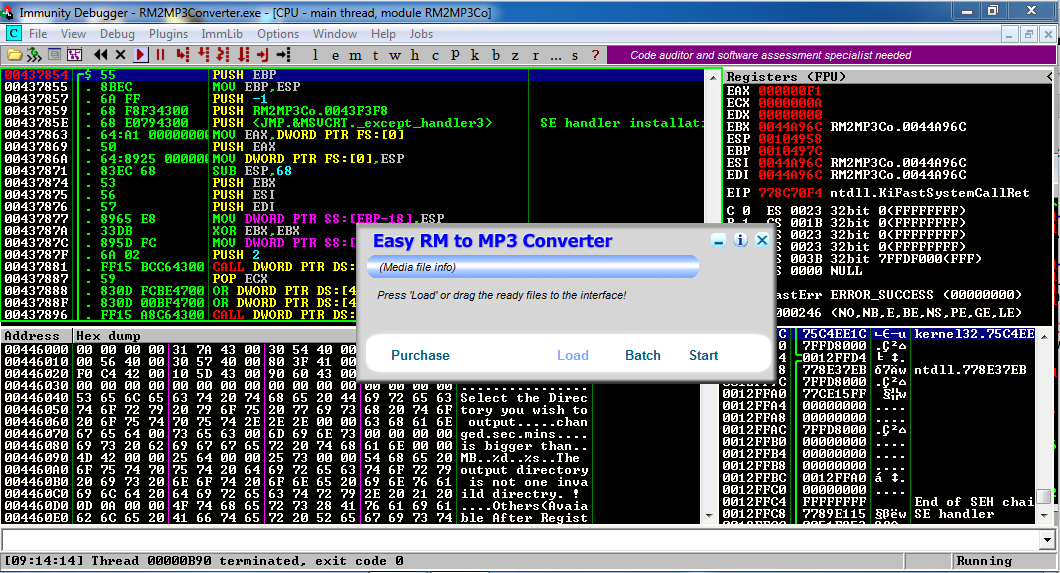Show patches via 'P' button

(x=455, y=55)
